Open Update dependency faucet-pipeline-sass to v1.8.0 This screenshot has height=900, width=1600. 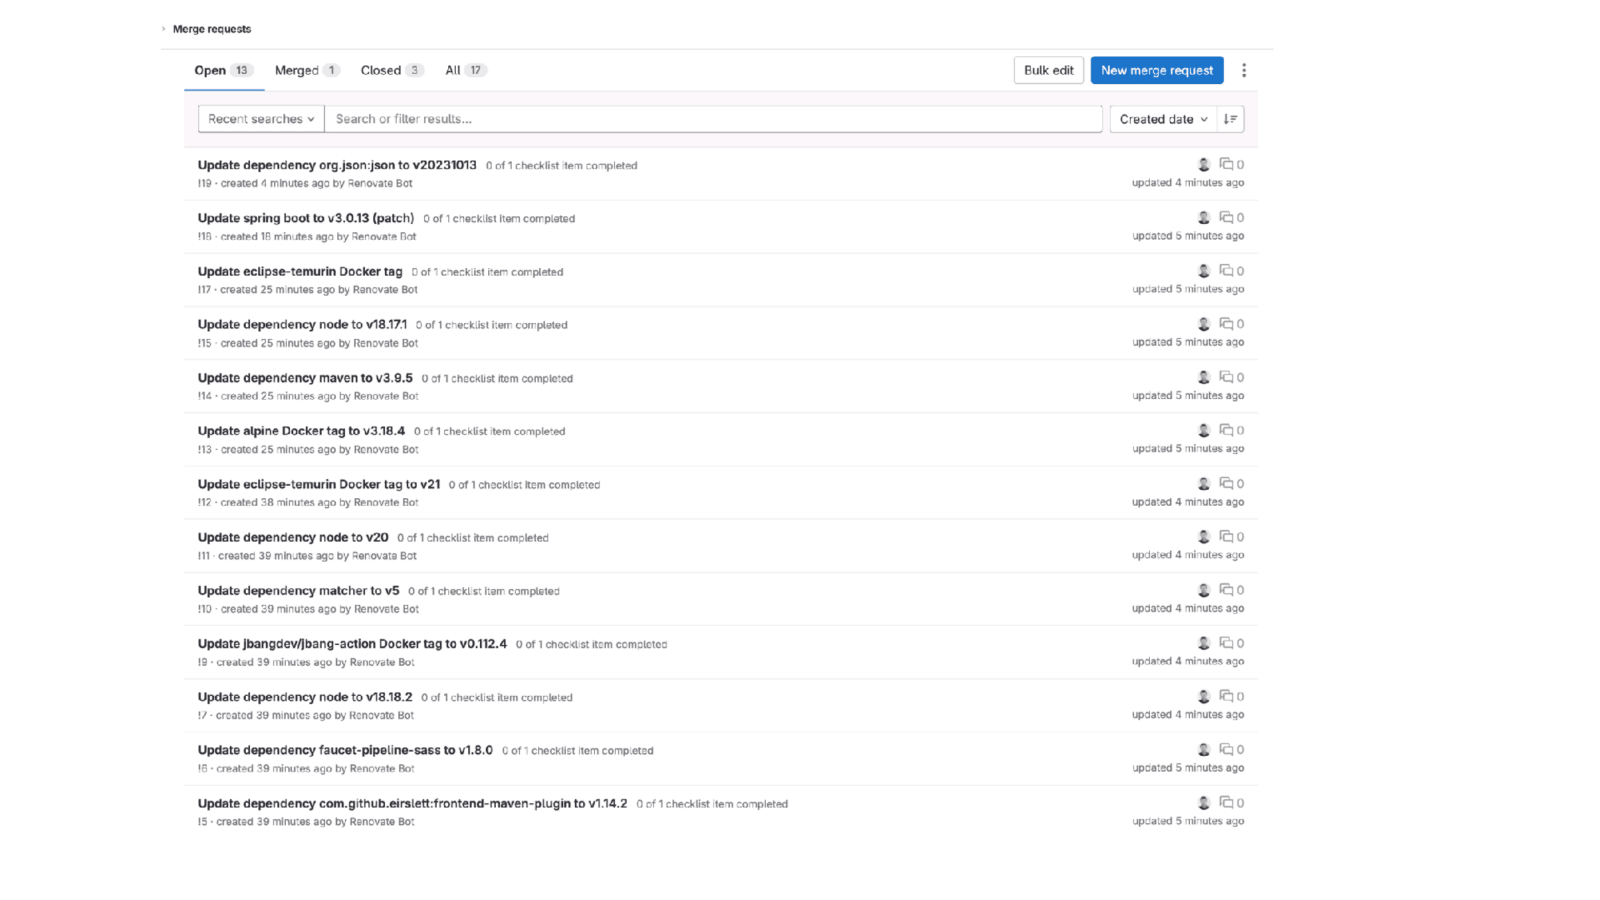point(345,750)
